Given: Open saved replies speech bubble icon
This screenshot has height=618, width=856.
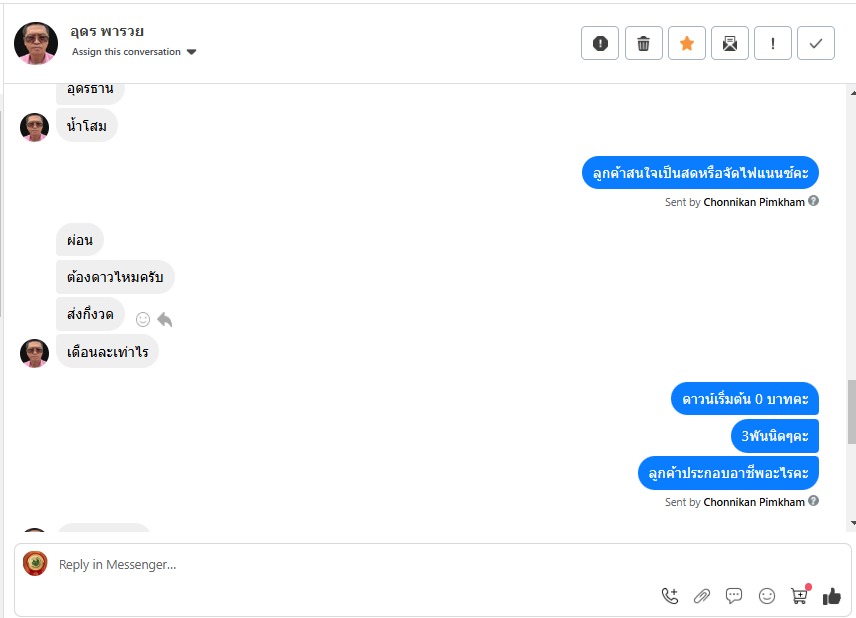Looking at the screenshot, I should (734, 596).
